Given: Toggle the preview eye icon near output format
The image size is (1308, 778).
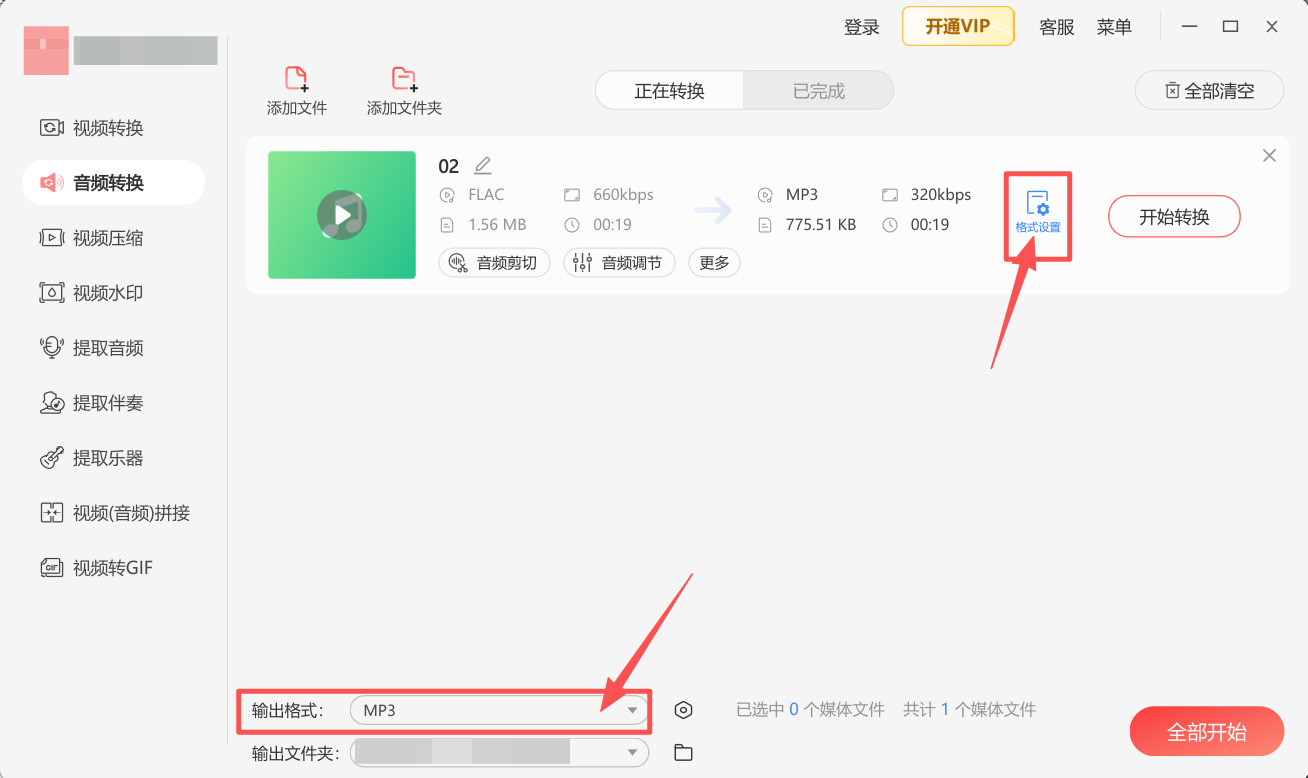Looking at the screenshot, I should tap(683, 709).
